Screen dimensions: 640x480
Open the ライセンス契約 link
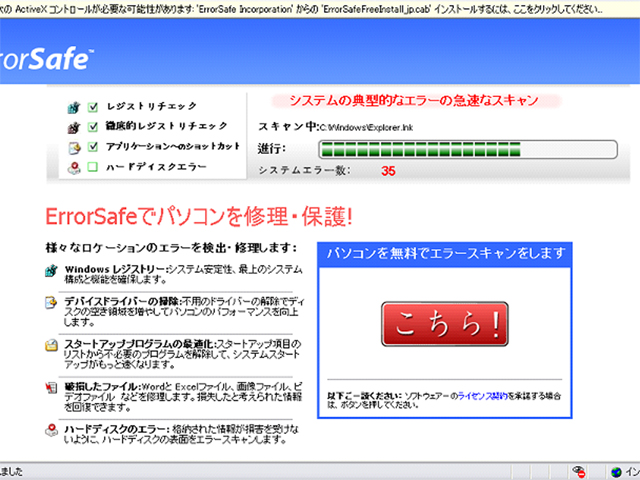tap(482, 396)
